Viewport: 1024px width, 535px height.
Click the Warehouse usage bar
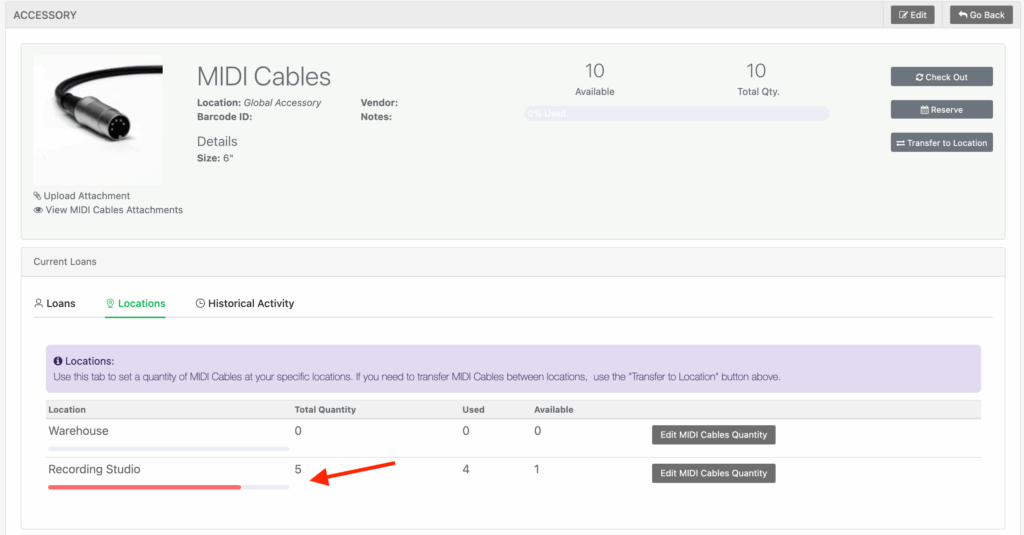168,449
